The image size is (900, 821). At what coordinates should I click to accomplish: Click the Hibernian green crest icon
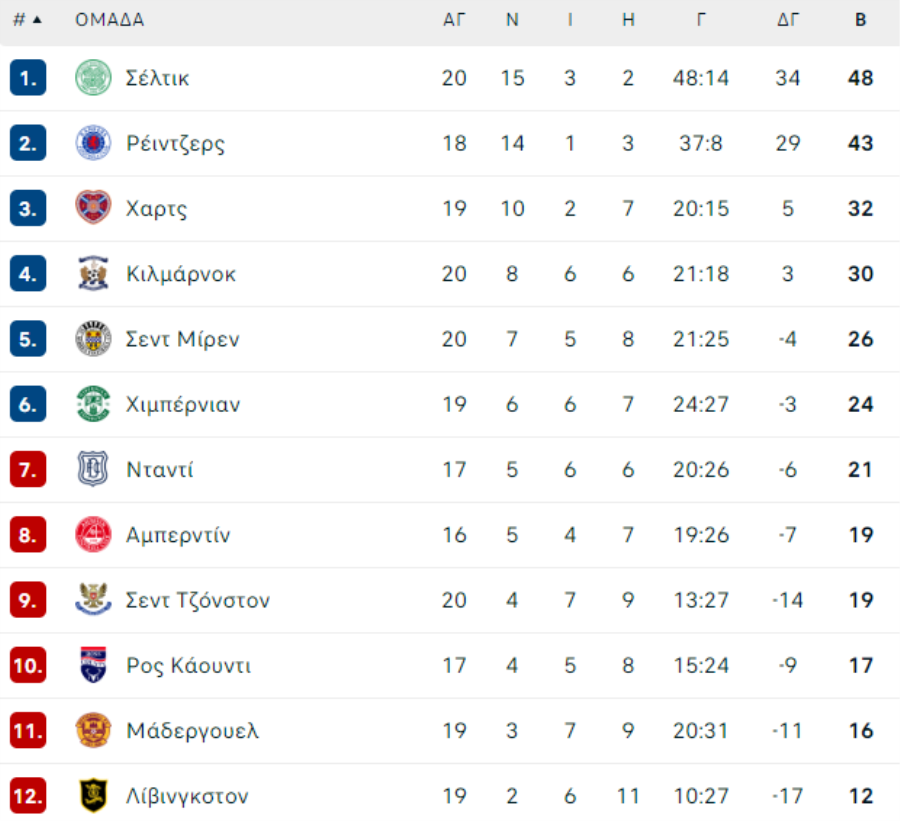pyautogui.click(x=93, y=404)
